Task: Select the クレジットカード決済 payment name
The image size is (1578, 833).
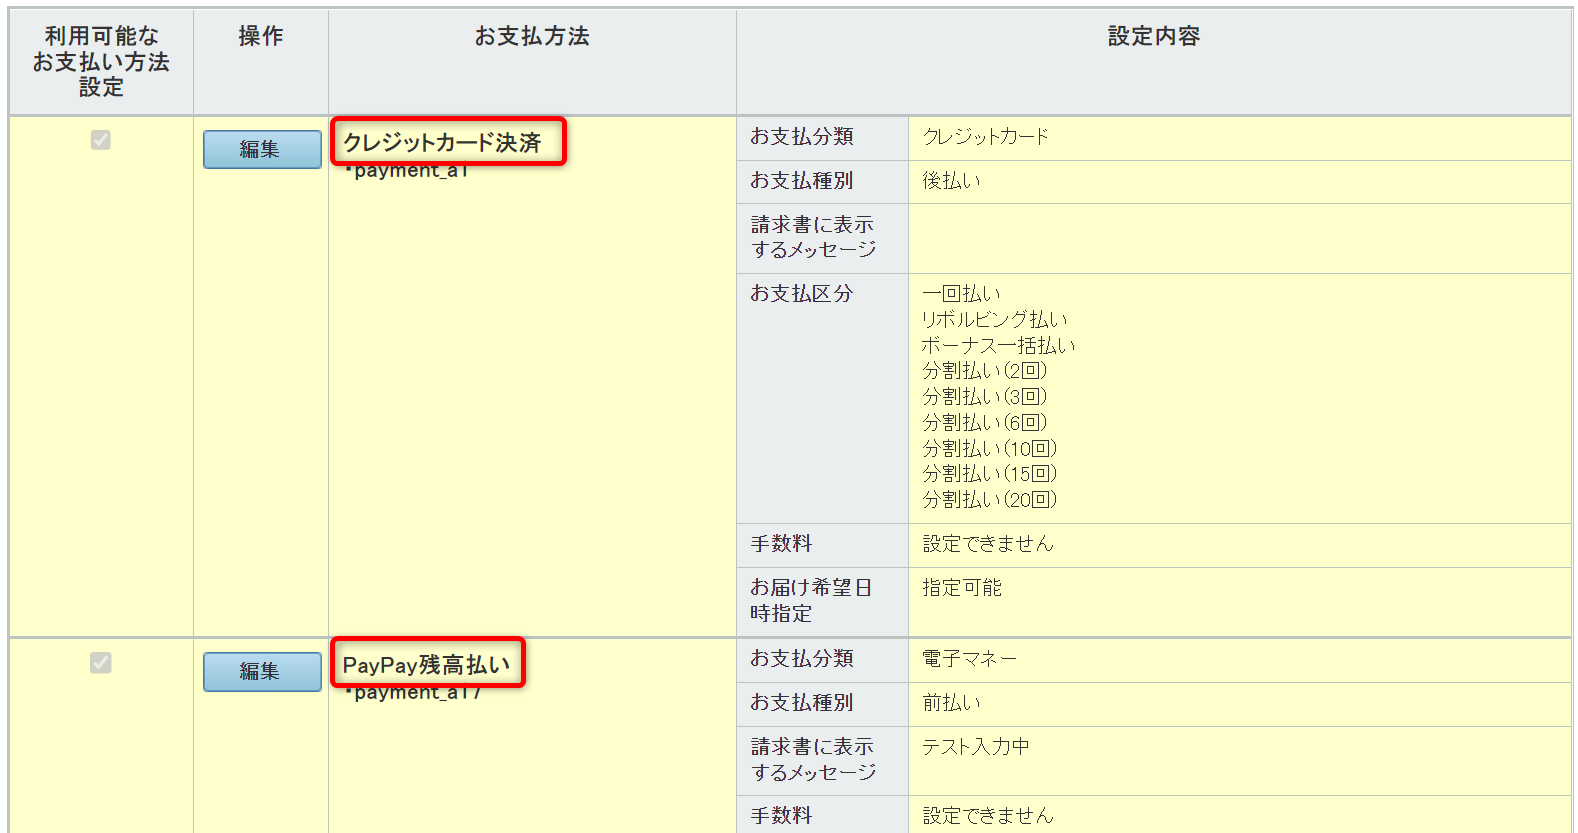Action: click(x=442, y=143)
